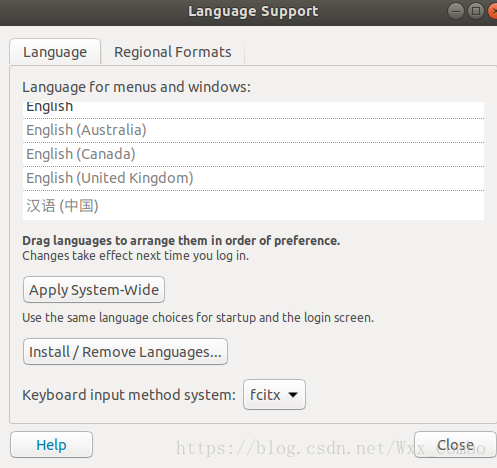This screenshot has height=468, width=497.
Task: Open Install / Remove Languages dialog
Action: pos(125,352)
